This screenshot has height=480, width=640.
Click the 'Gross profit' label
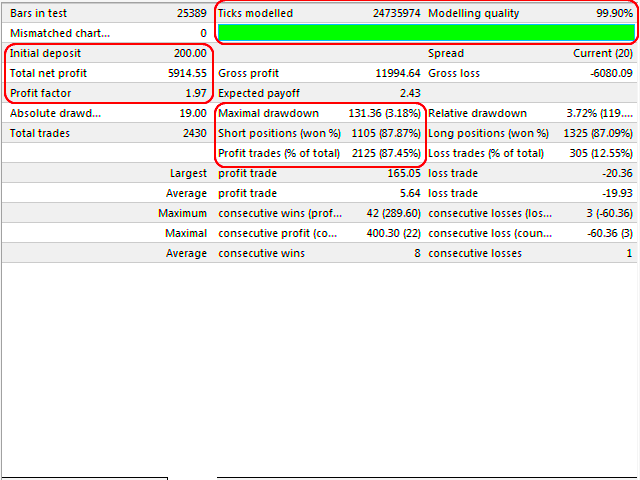pyautogui.click(x=248, y=73)
